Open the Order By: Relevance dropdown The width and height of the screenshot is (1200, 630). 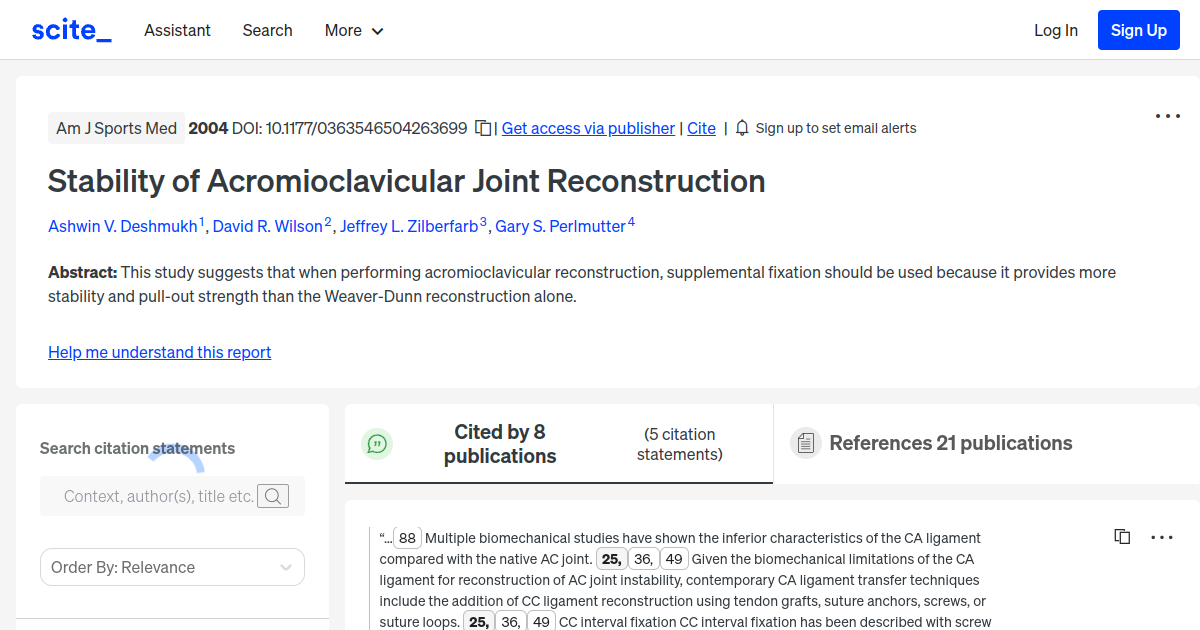coord(172,567)
